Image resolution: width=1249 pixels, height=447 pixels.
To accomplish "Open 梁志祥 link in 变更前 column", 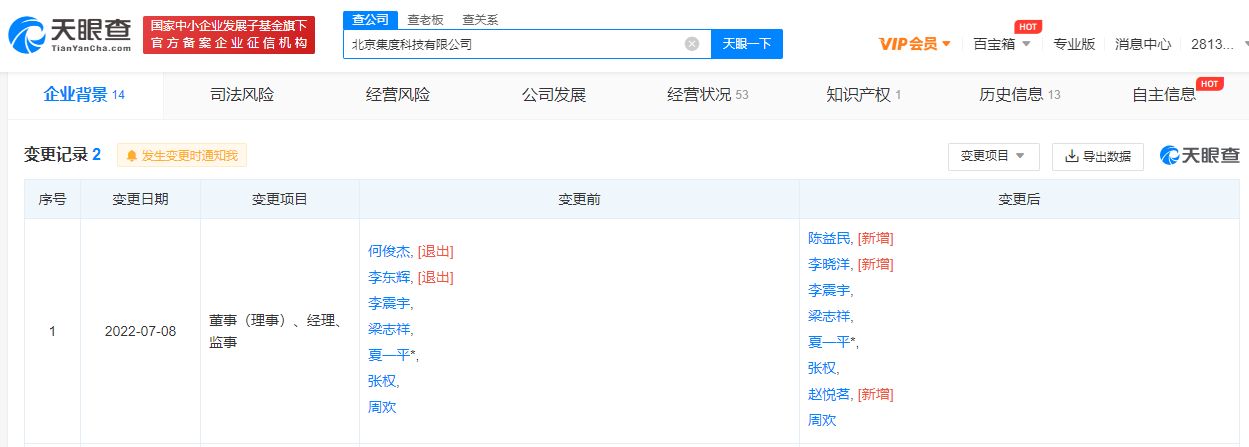I will pyautogui.click(x=389, y=329).
